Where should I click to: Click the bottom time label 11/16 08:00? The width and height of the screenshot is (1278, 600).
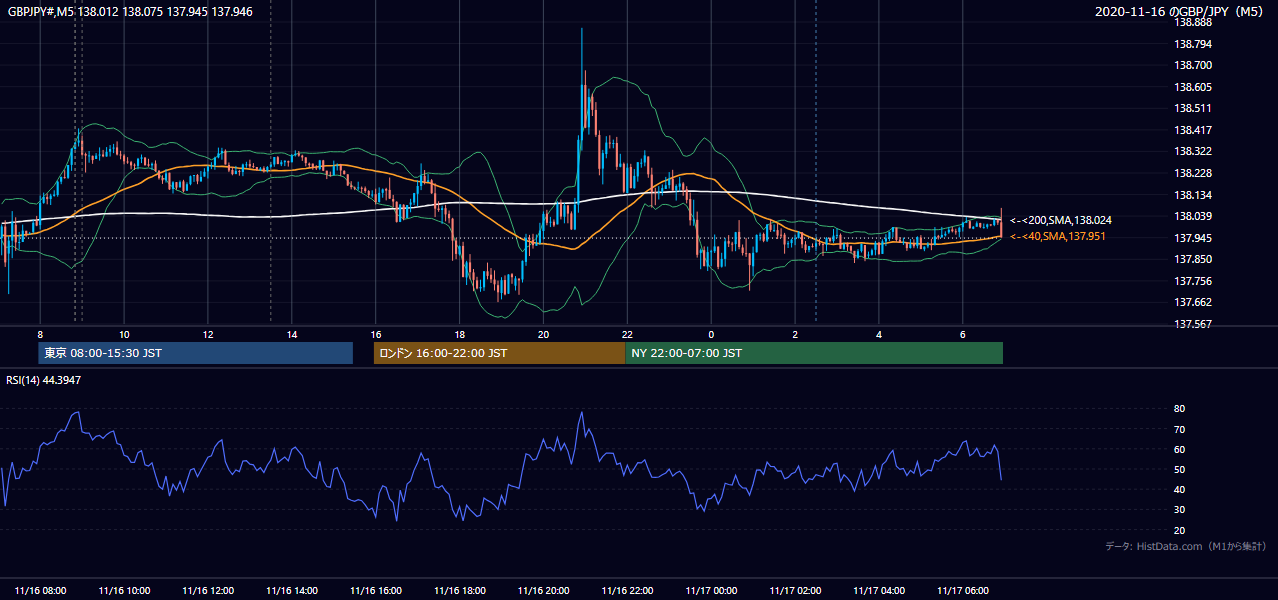pyautogui.click(x=40, y=590)
